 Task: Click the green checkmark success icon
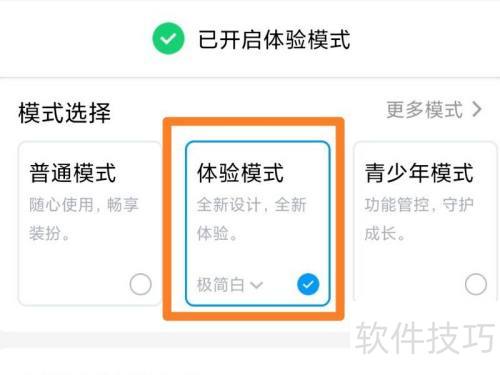[x=168, y=39]
